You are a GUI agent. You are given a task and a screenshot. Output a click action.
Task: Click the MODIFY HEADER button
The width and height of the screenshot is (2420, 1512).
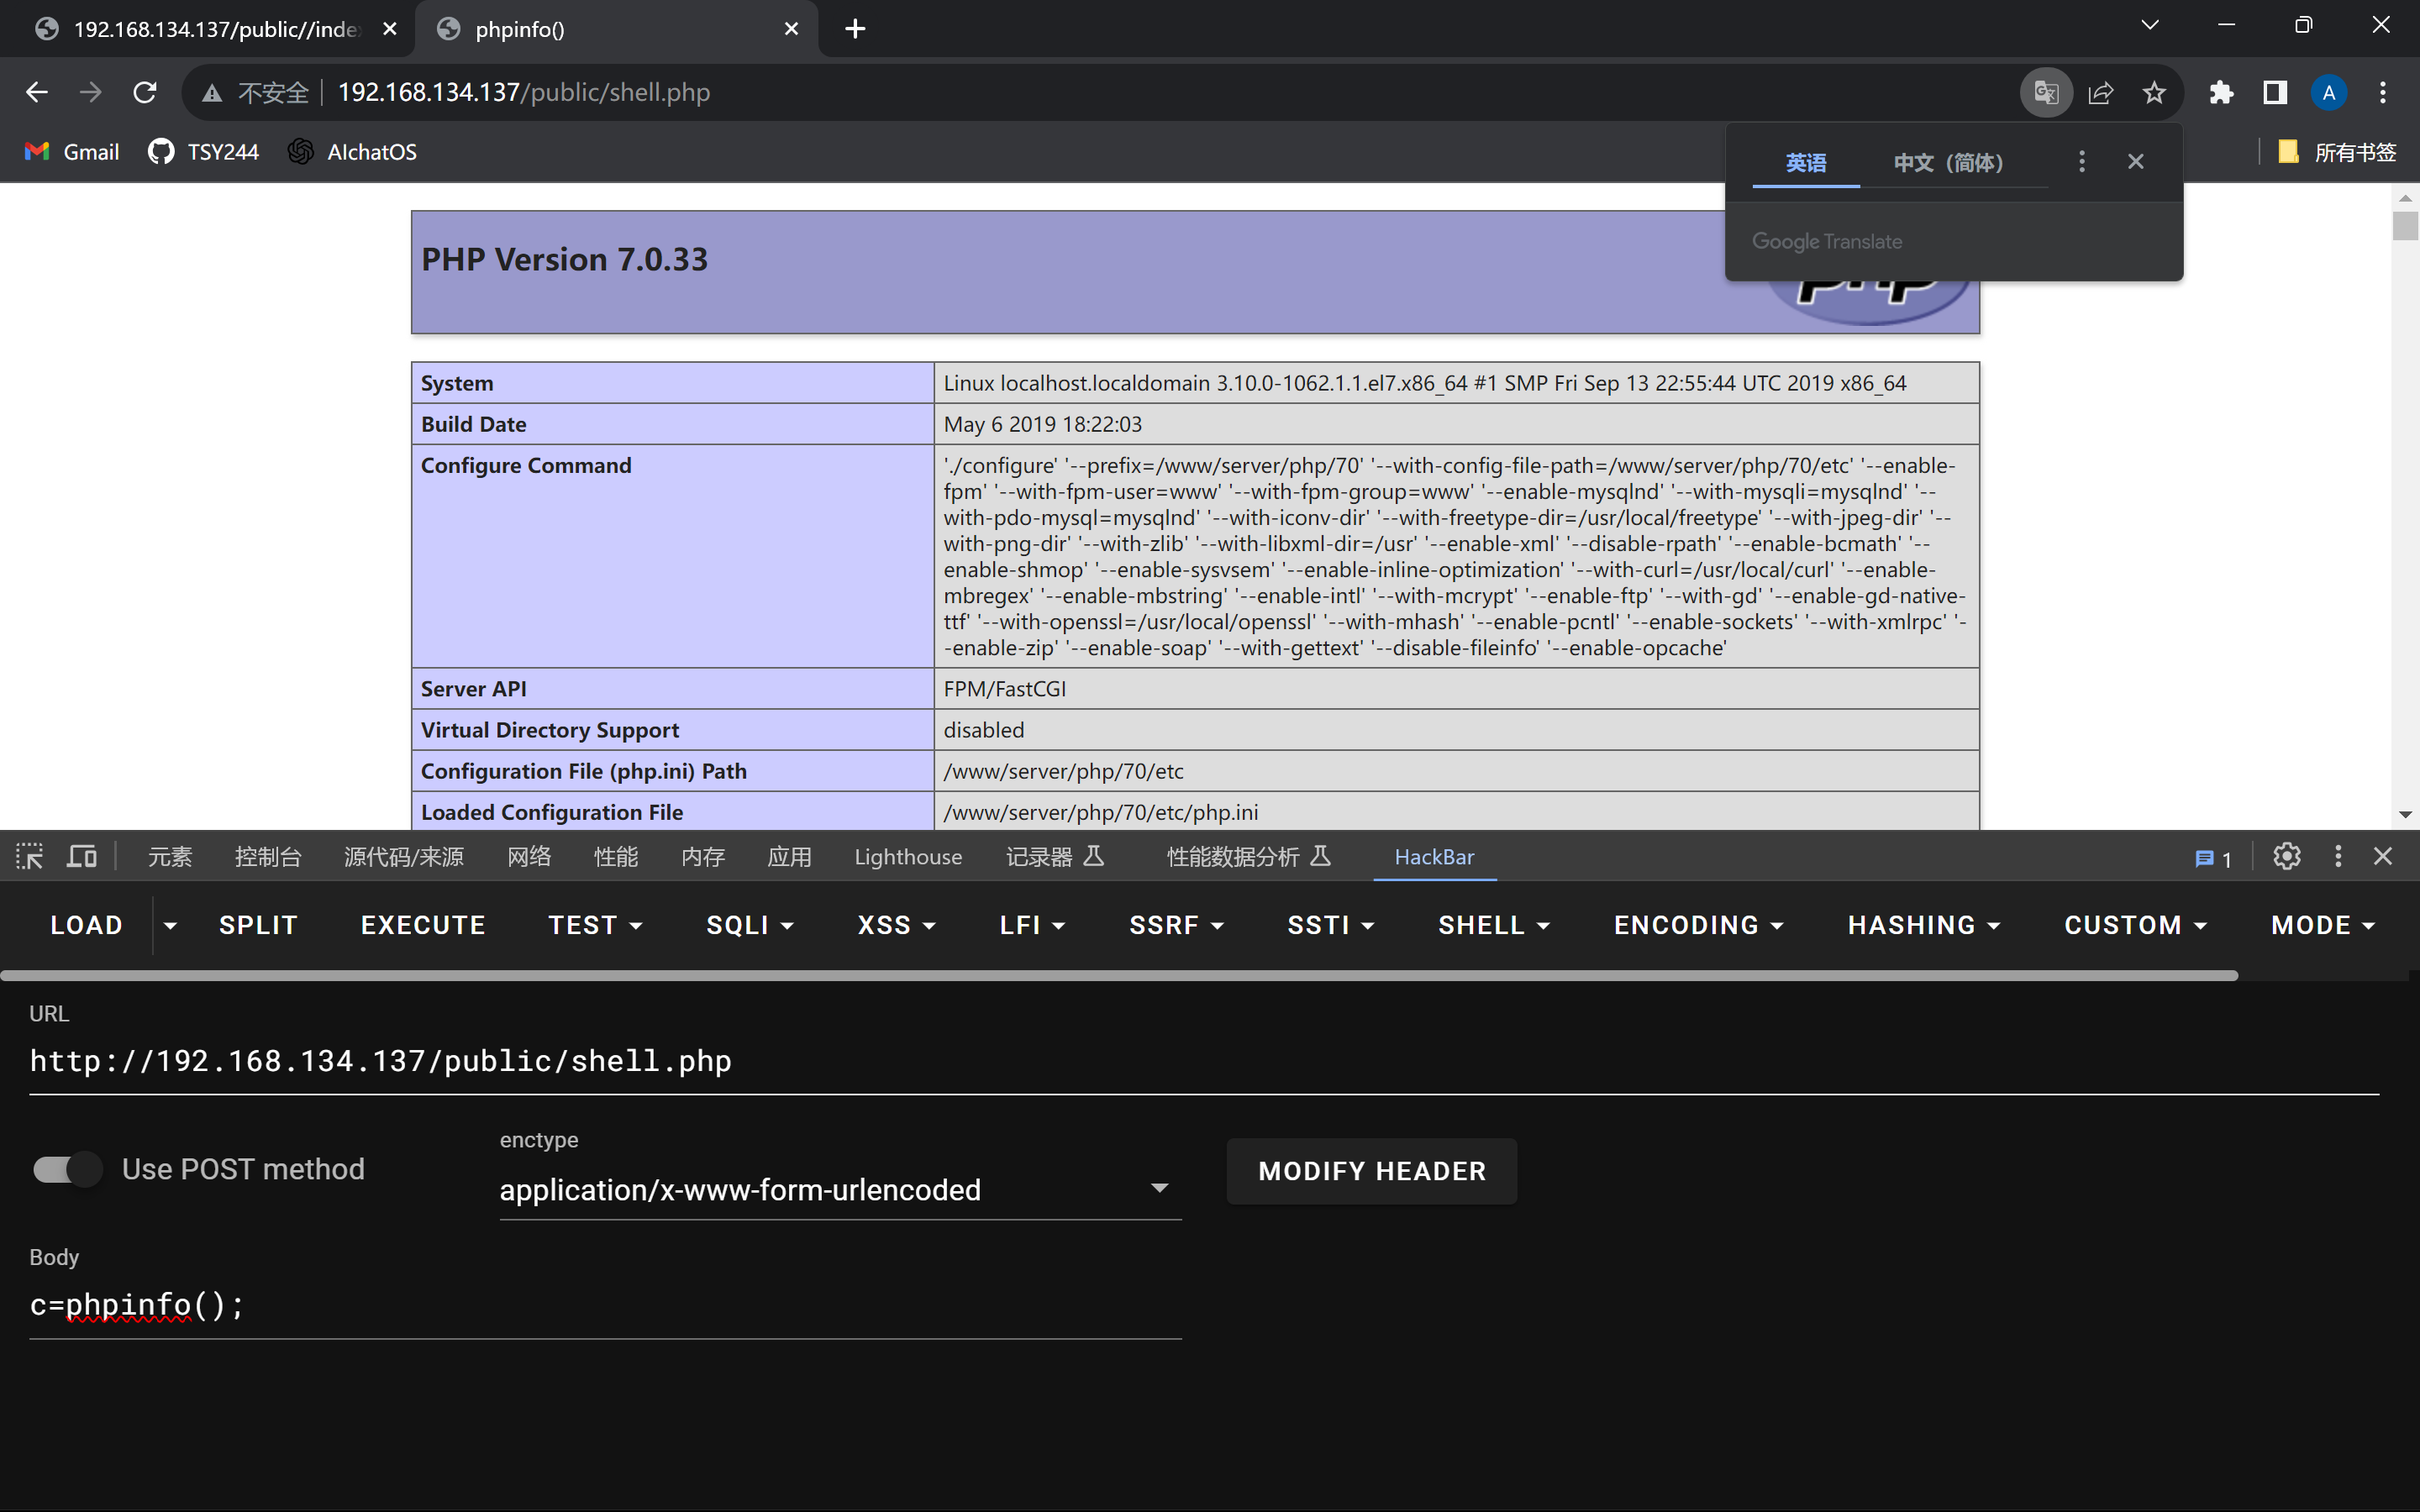coord(1371,1171)
